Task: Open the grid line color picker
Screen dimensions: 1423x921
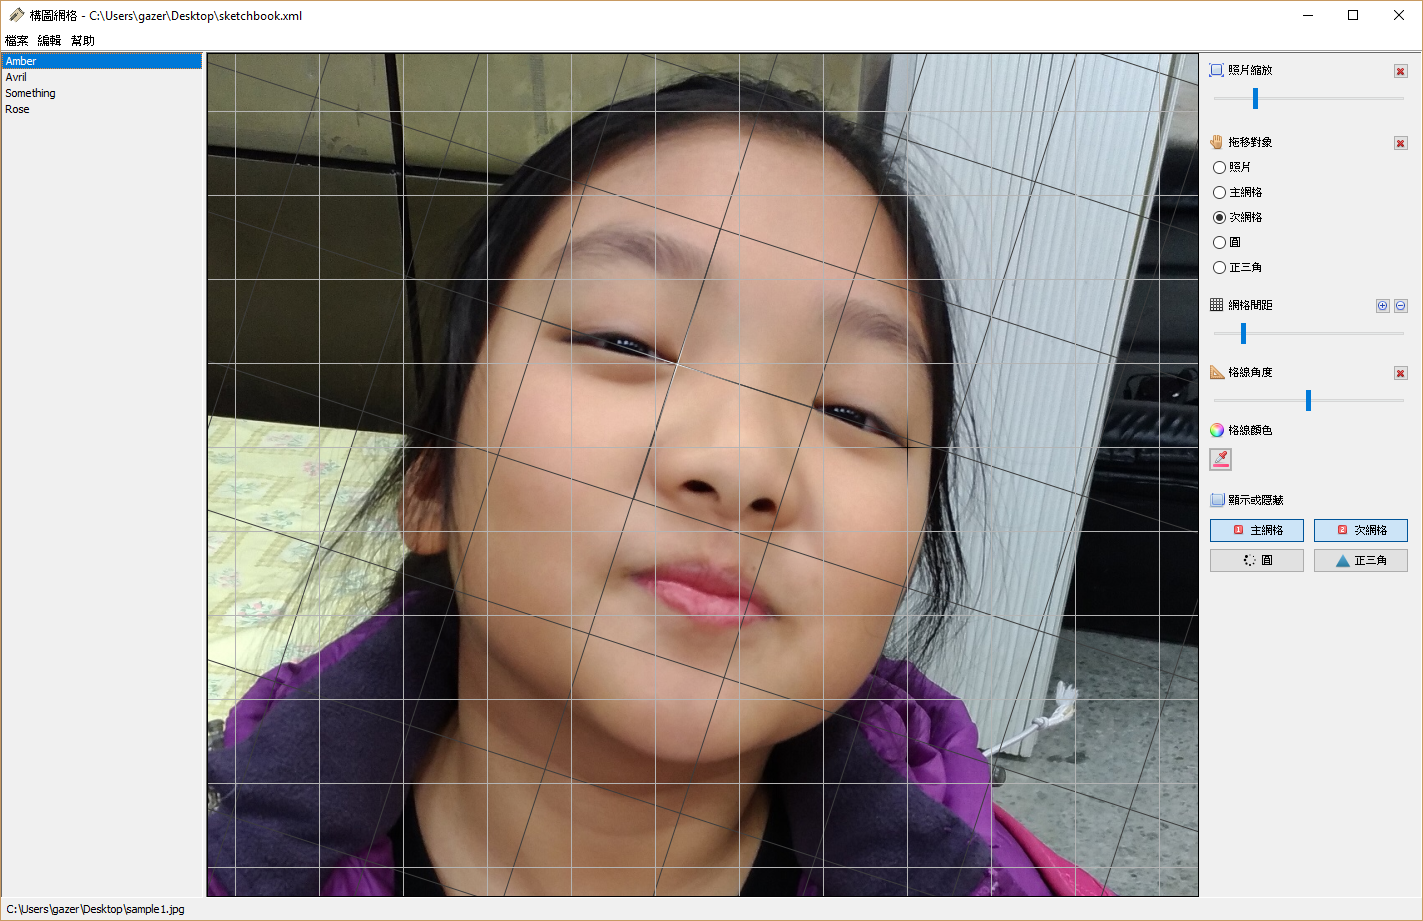Action: (1220, 459)
